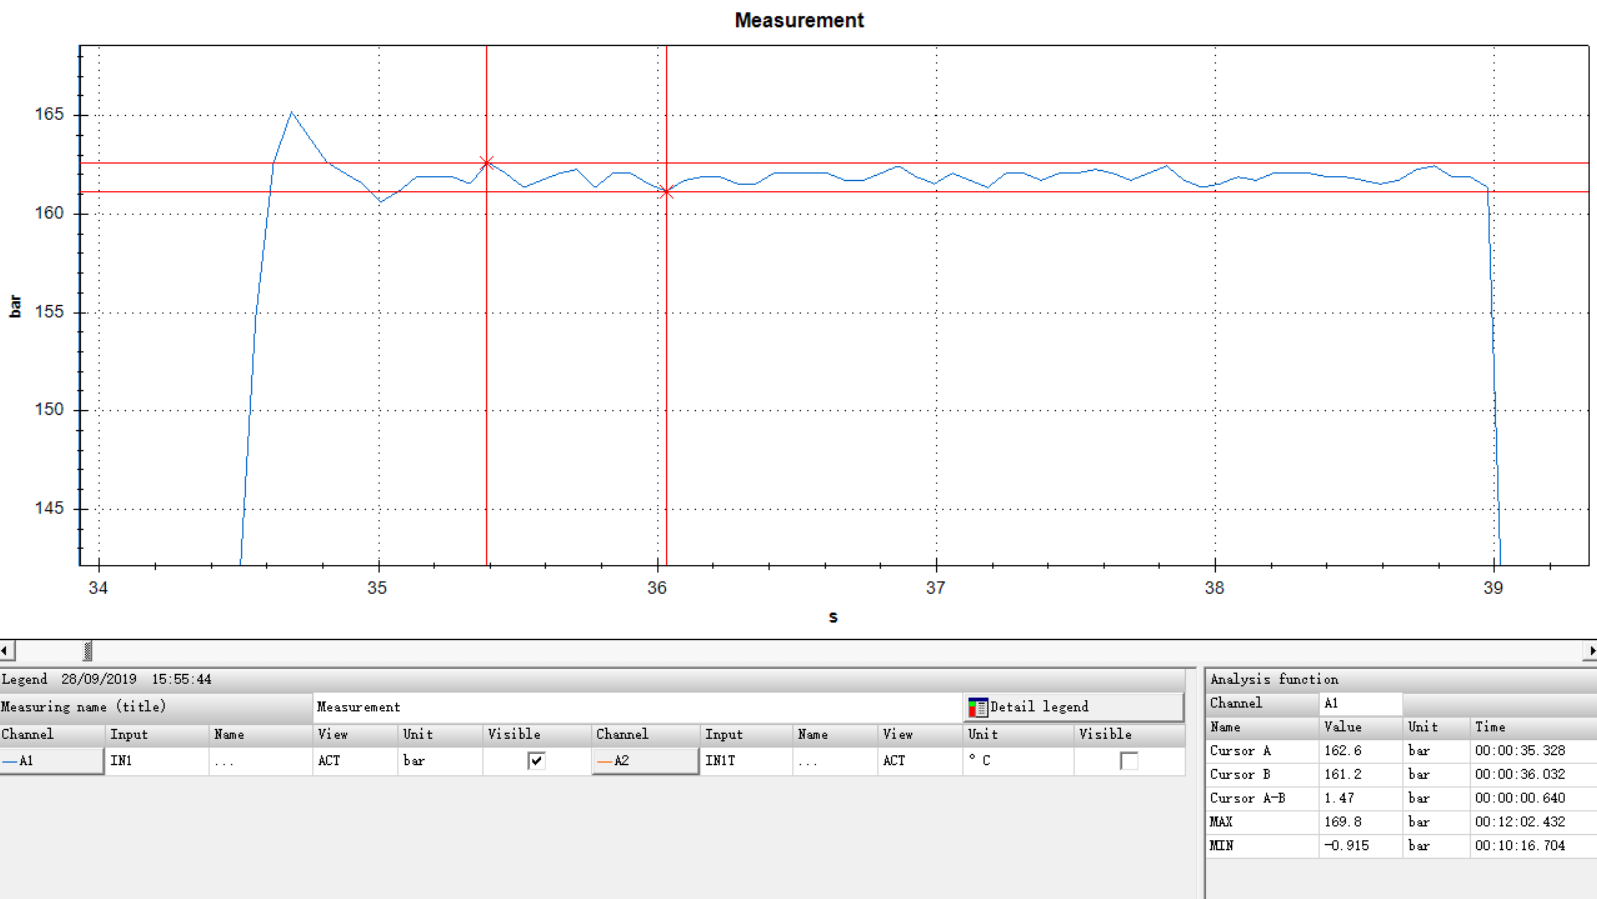
Task: Click the horizontal scrollbar thumb
Action: (x=88, y=651)
